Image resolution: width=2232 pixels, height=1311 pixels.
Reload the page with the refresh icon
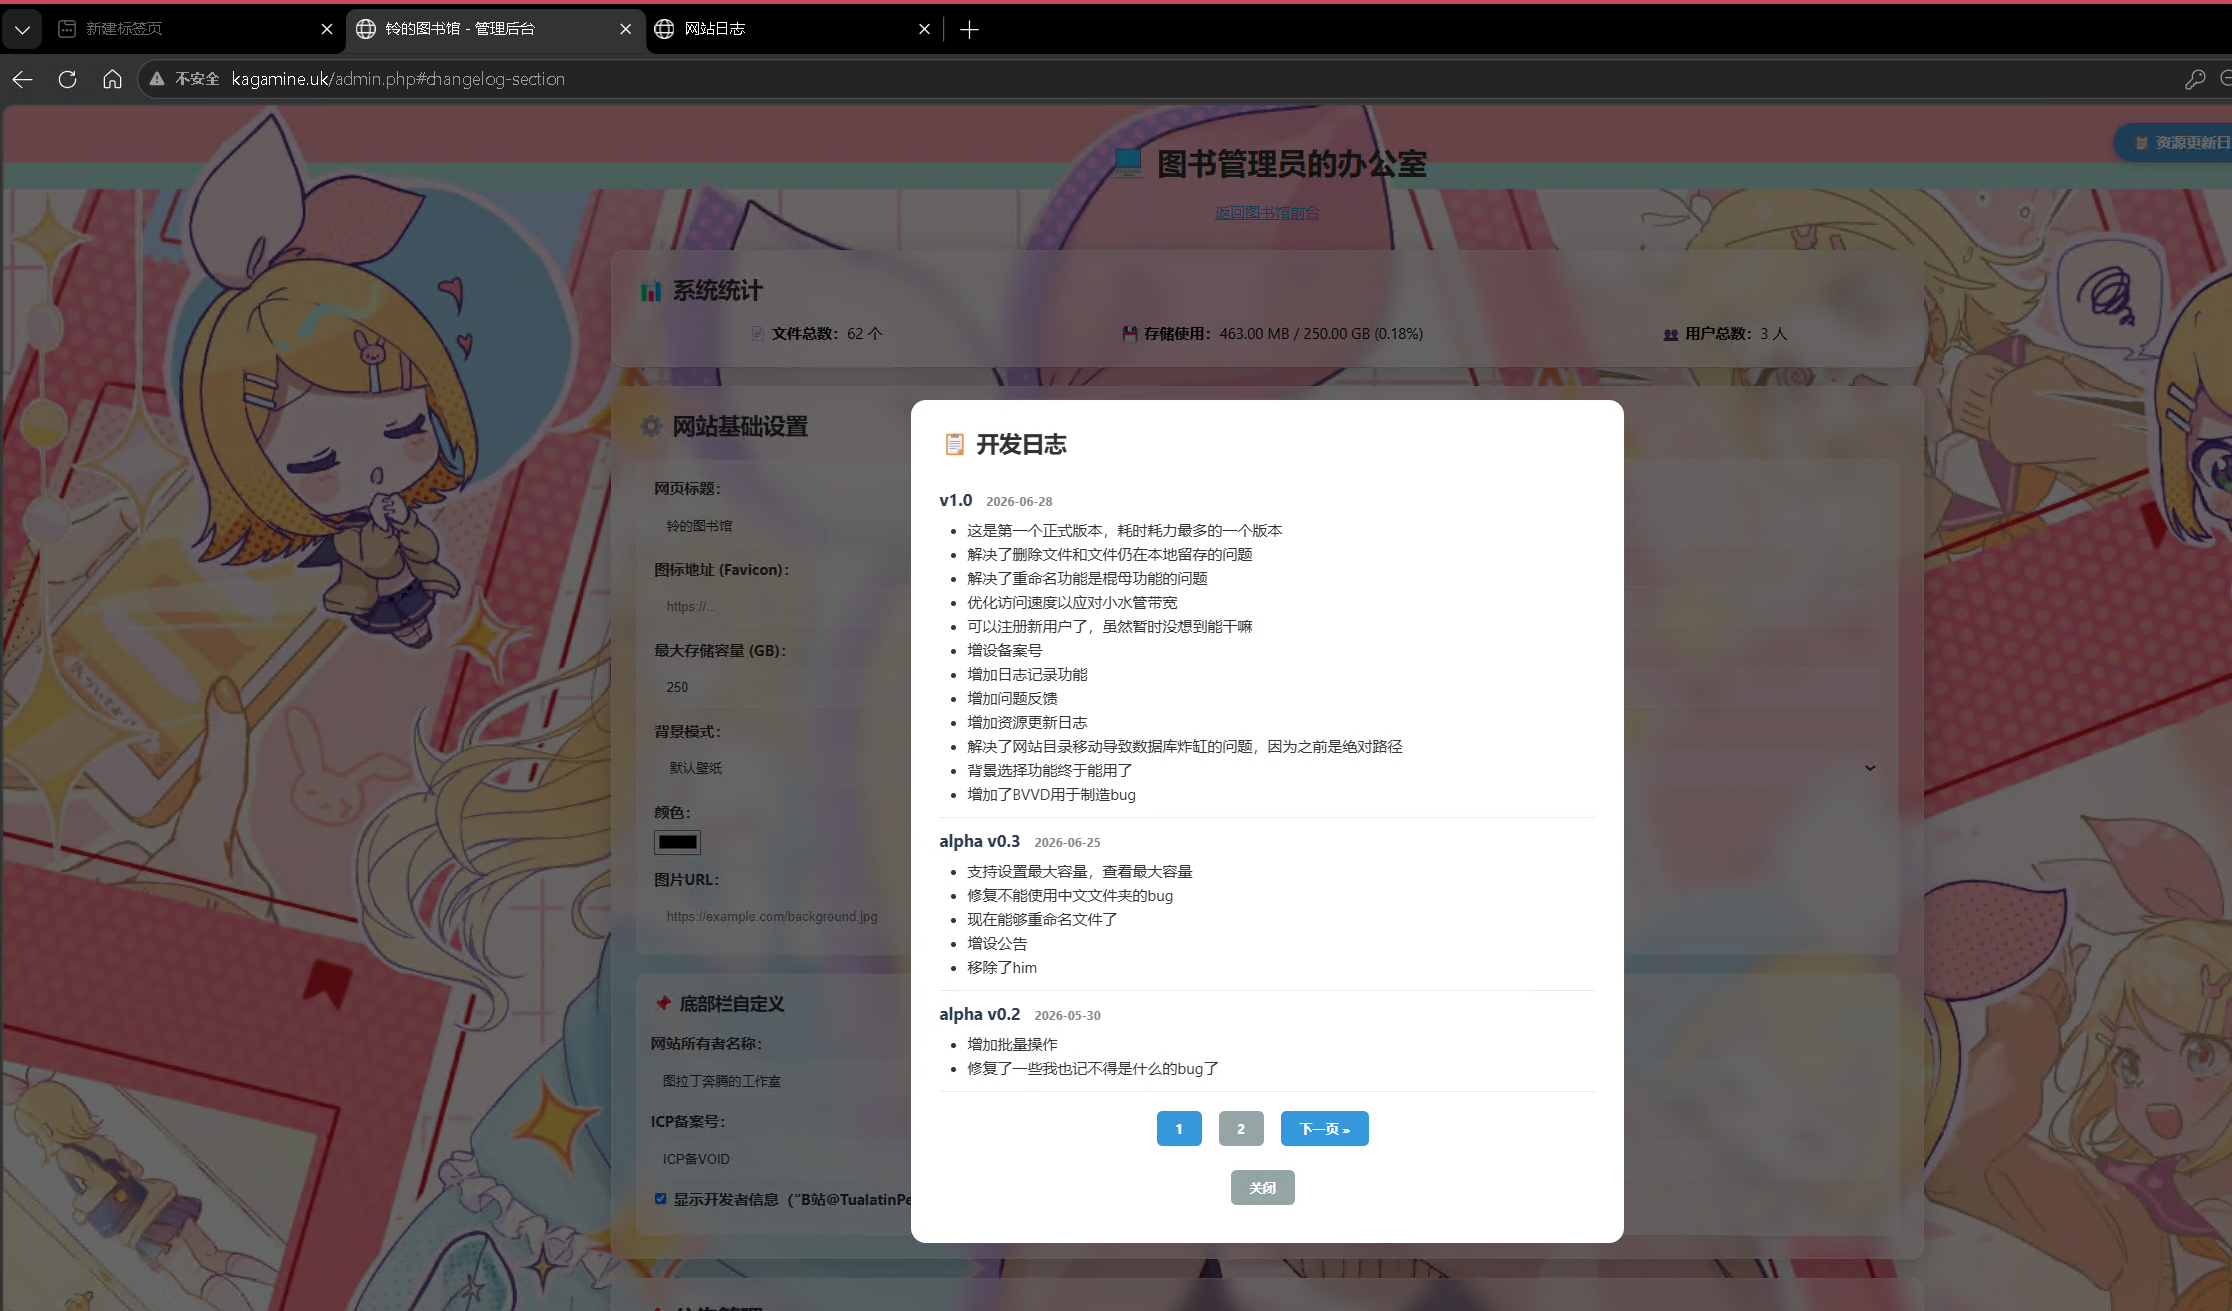[x=67, y=79]
